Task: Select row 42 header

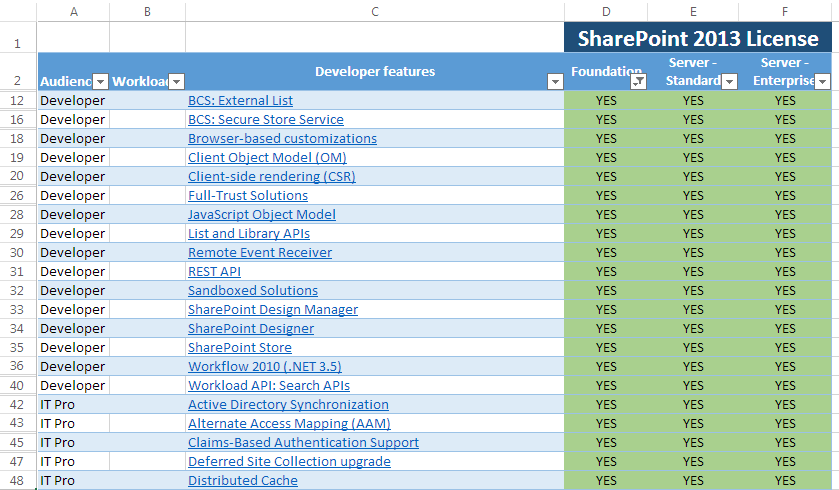Action: [18, 404]
